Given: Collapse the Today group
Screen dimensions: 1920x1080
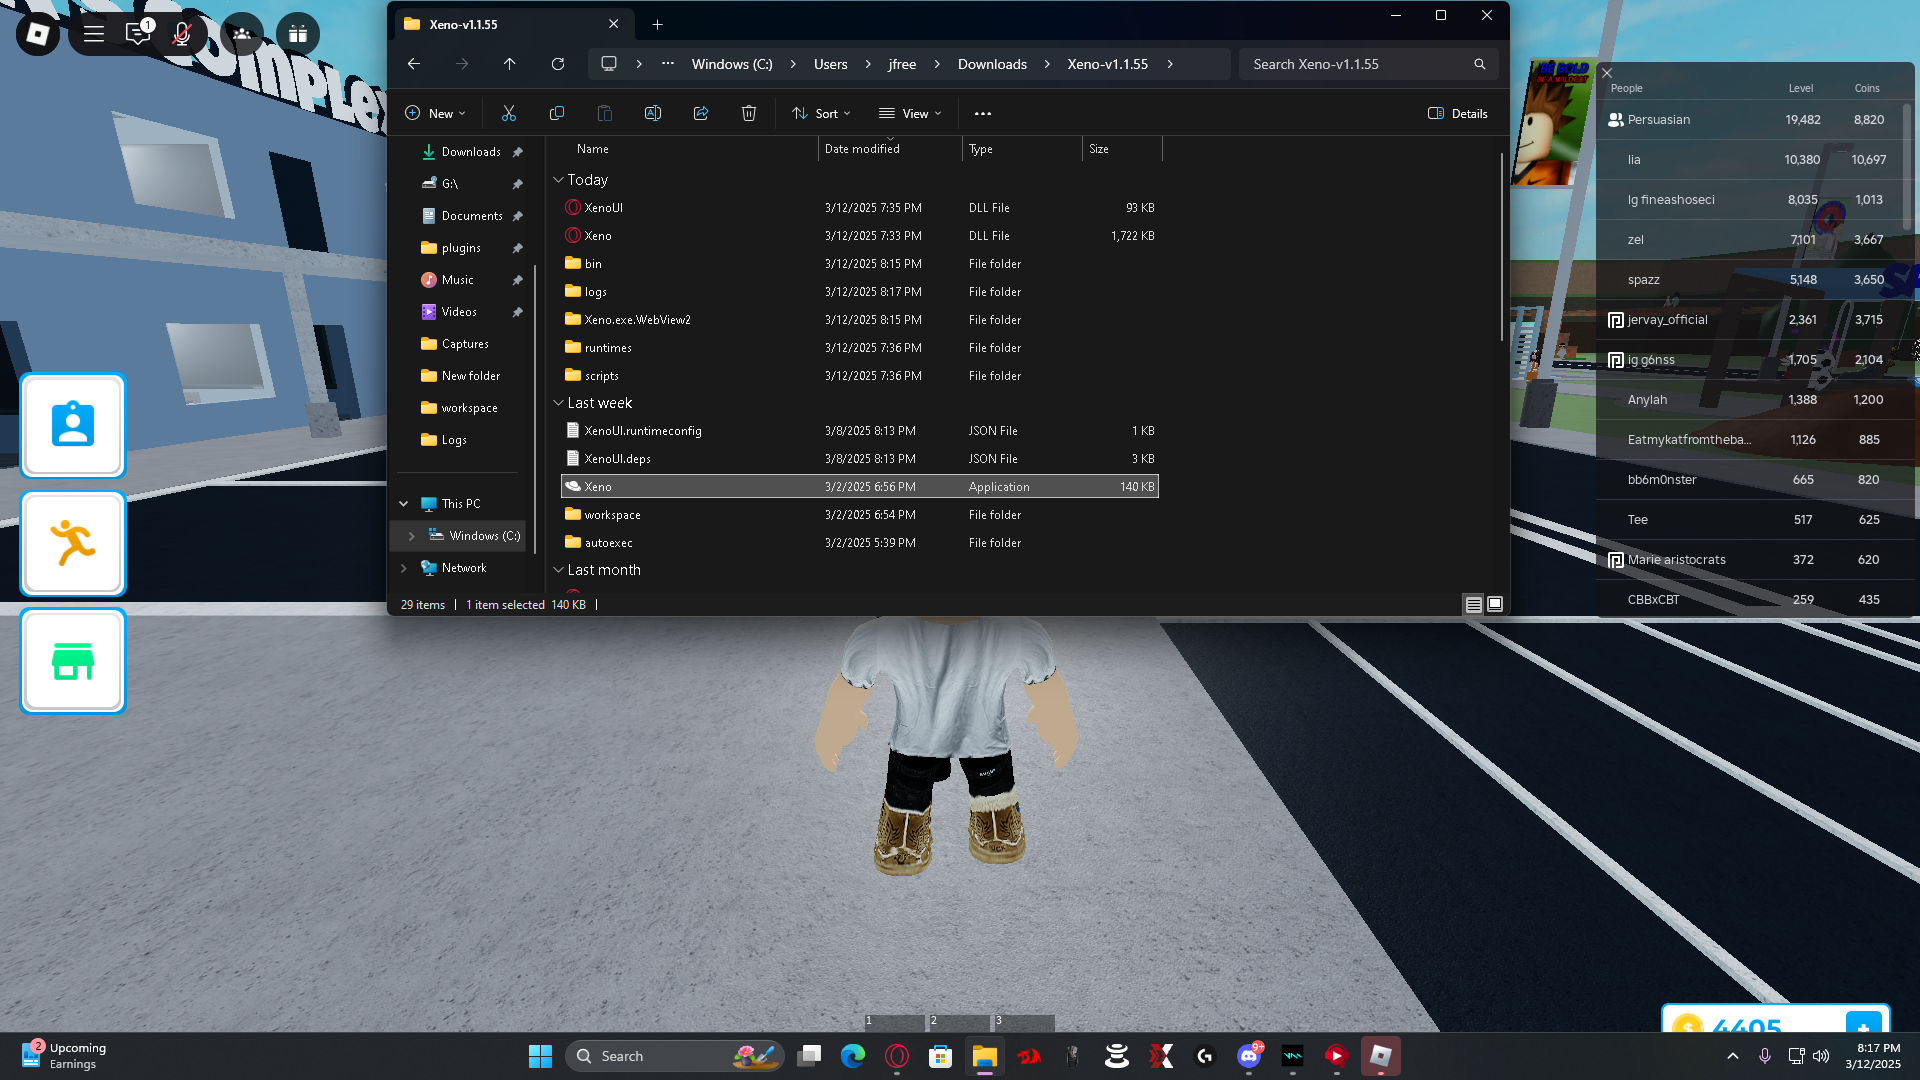Looking at the screenshot, I should click(559, 180).
